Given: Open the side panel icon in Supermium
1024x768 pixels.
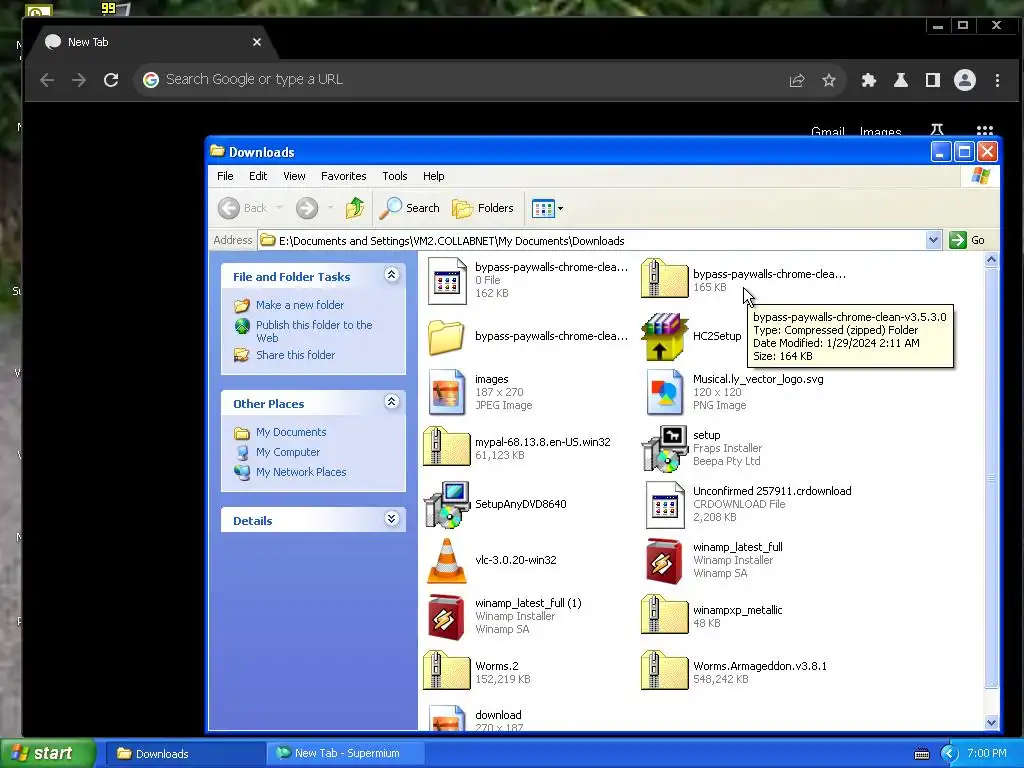Looking at the screenshot, I should (933, 80).
